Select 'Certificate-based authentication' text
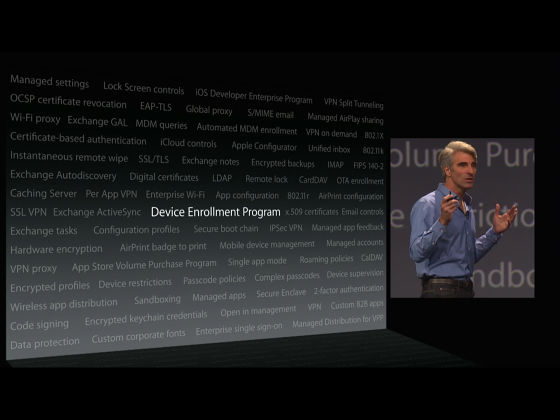 pos(78,139)
